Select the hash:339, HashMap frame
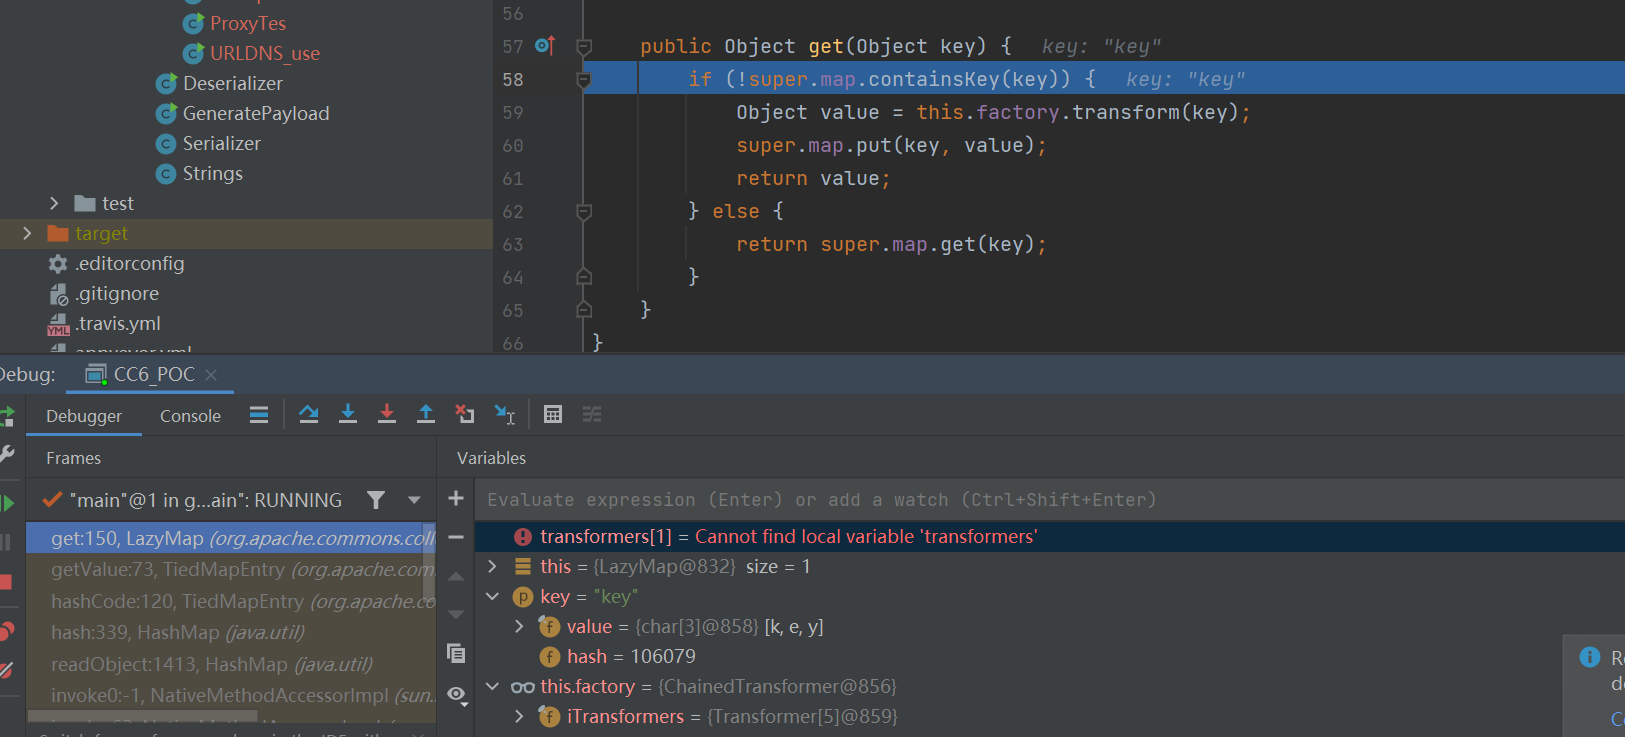 coord(230,632)
